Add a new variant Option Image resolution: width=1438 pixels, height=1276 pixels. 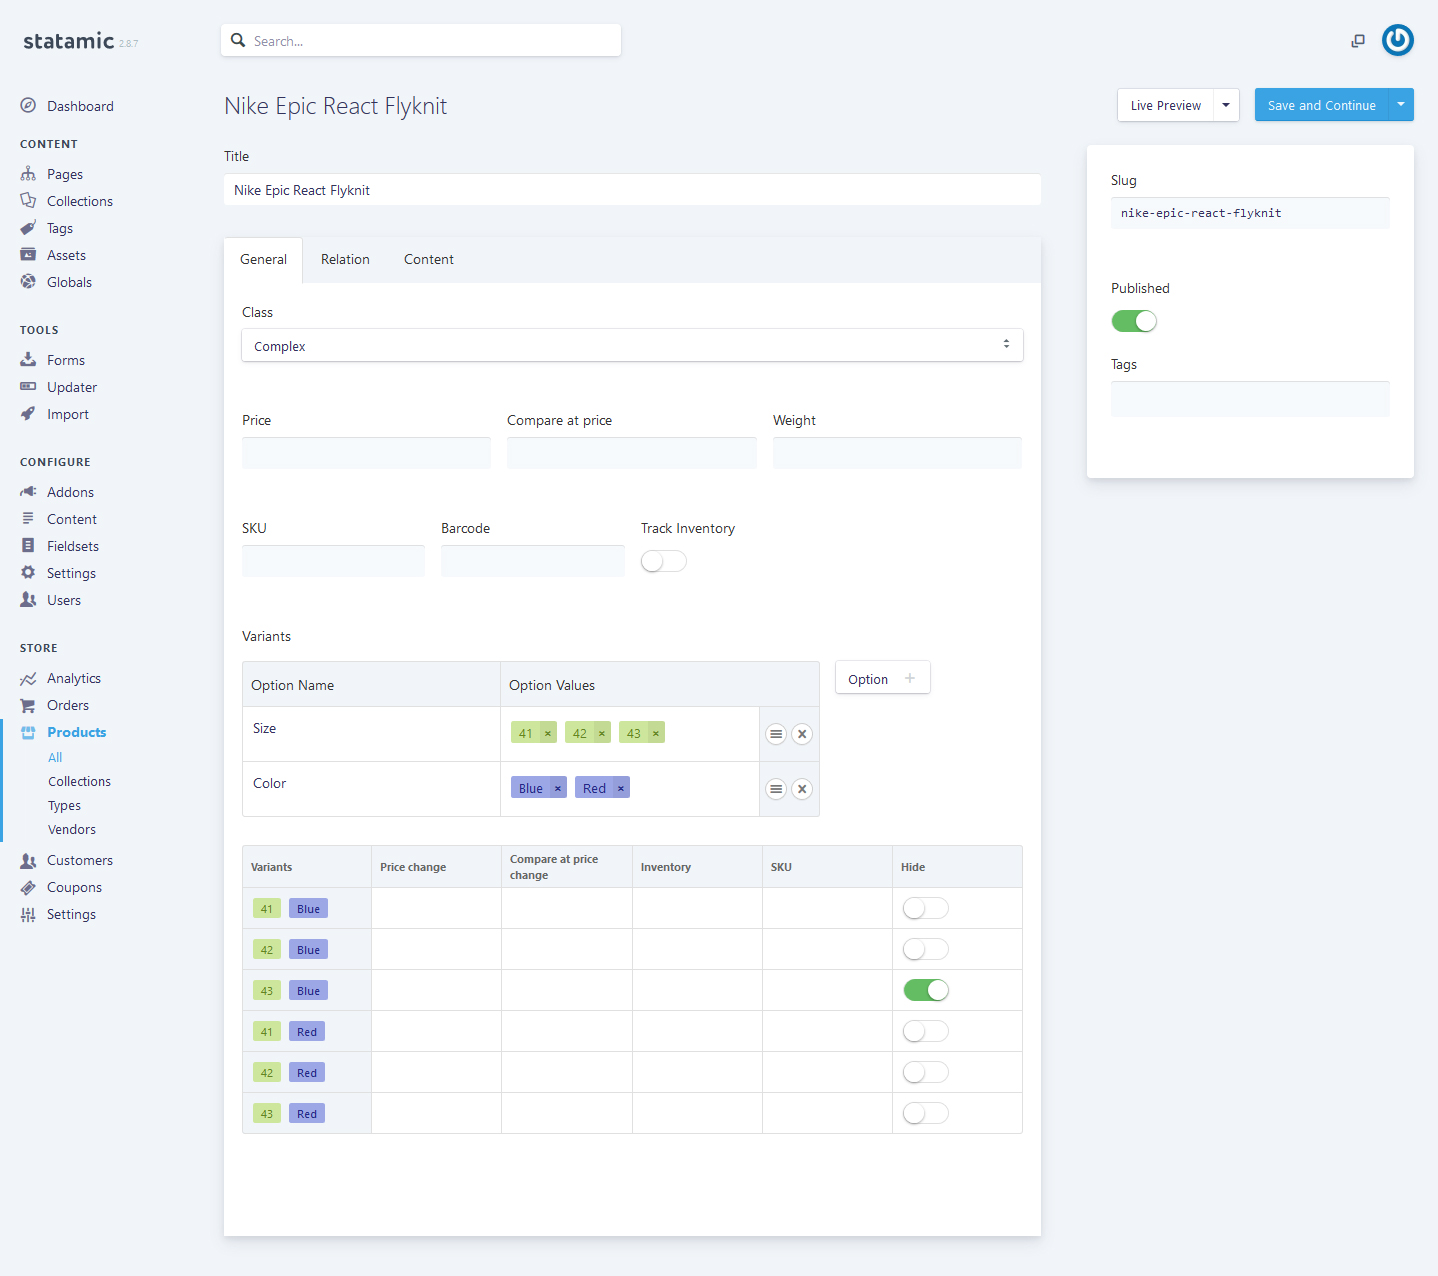[882, 678]
